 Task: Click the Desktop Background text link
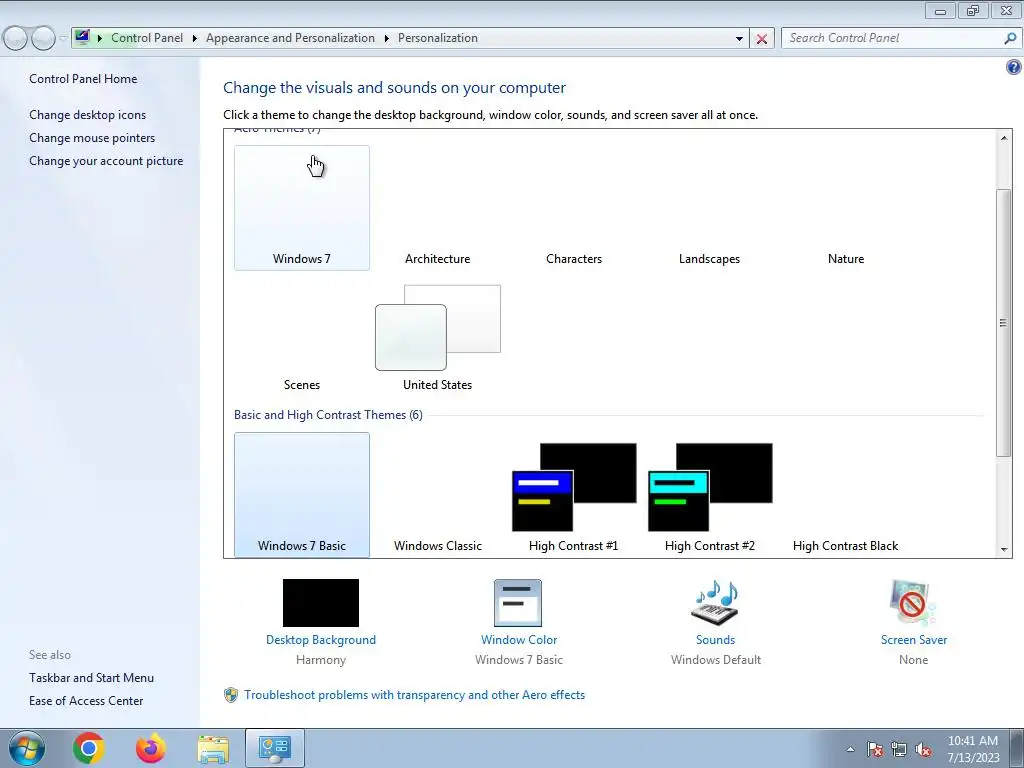click(321, 640)
